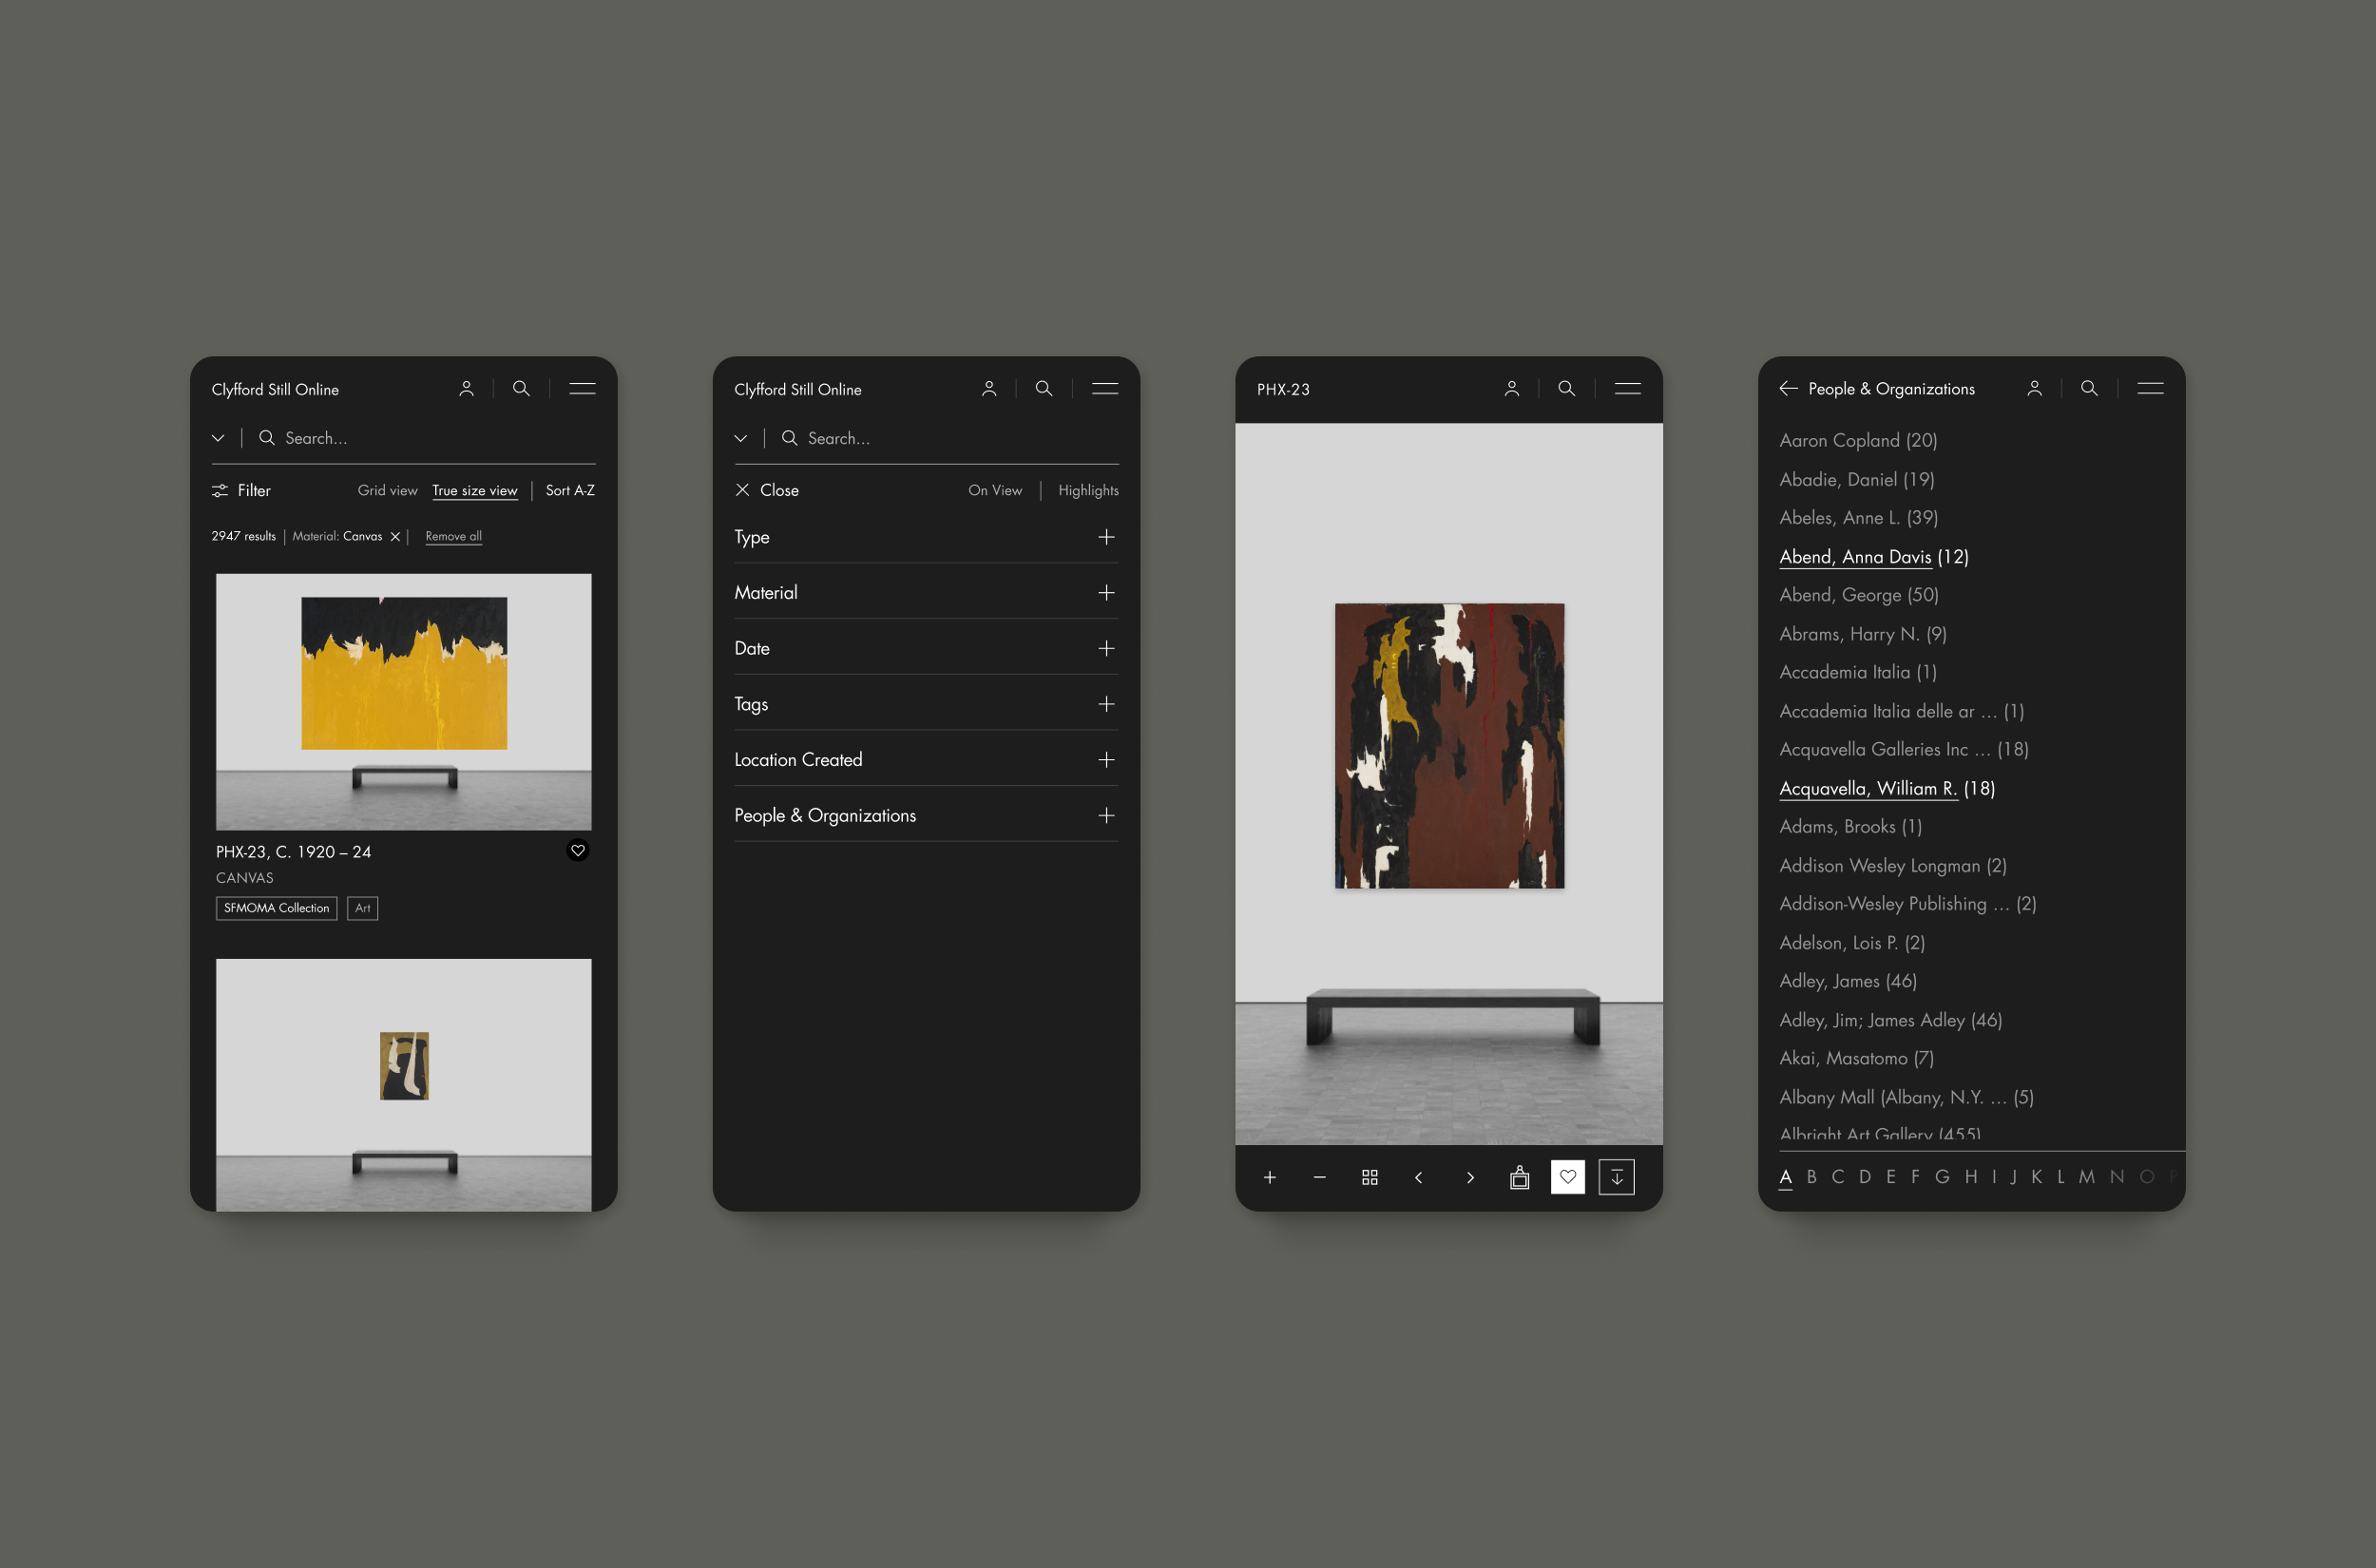Click the filter icon to open filters
Screen dimensions: 2376x1568
click(x=222, y=490)
